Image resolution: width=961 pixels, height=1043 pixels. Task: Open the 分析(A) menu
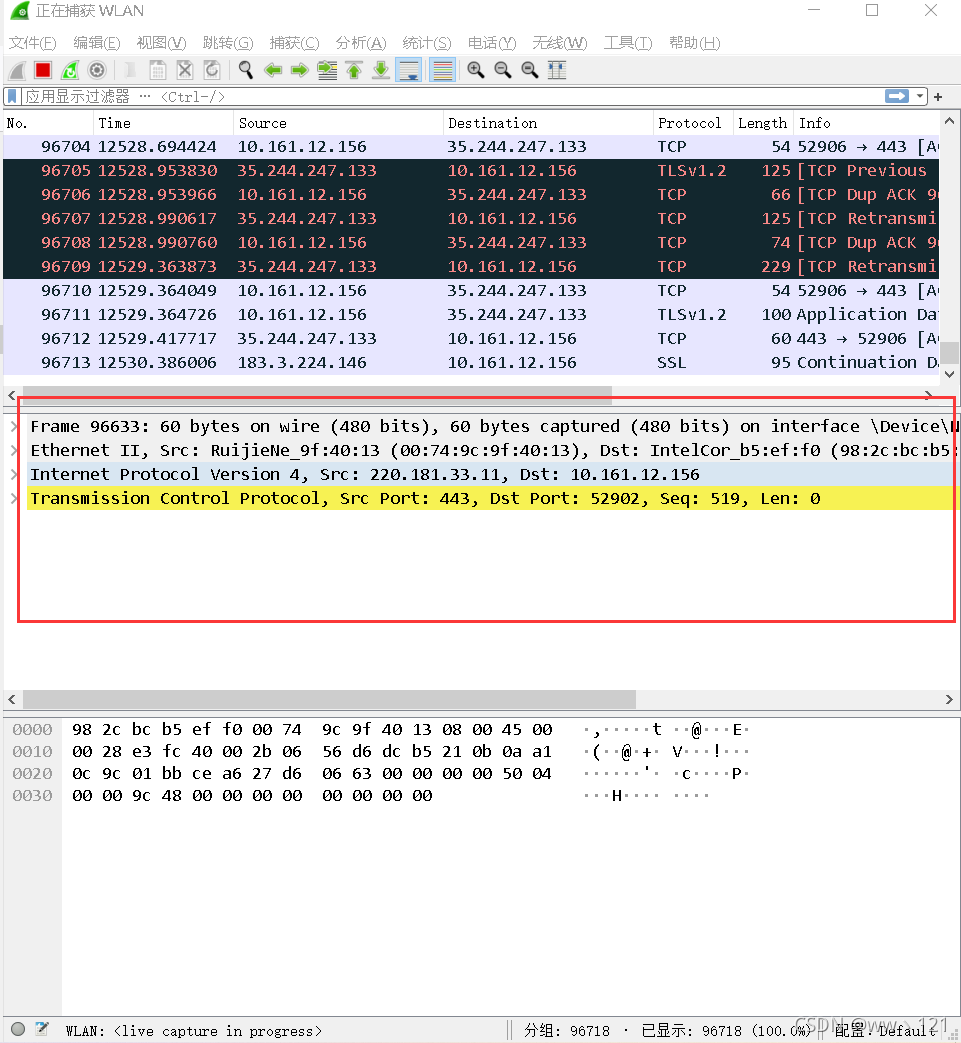tap(360, 43)
